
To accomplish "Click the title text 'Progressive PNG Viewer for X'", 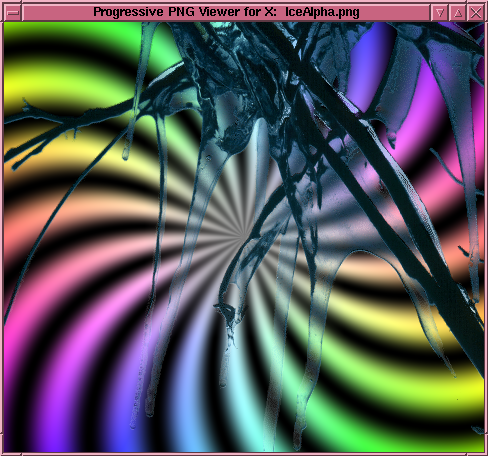I will (x=185, y=12).
